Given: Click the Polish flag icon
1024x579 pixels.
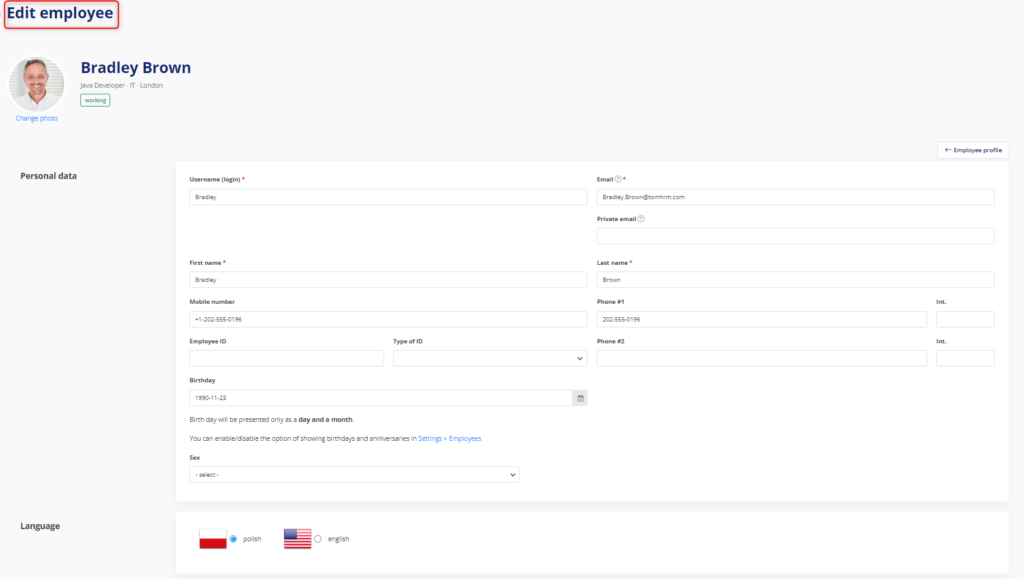Looking at the screenshot, I should (213, 539).
